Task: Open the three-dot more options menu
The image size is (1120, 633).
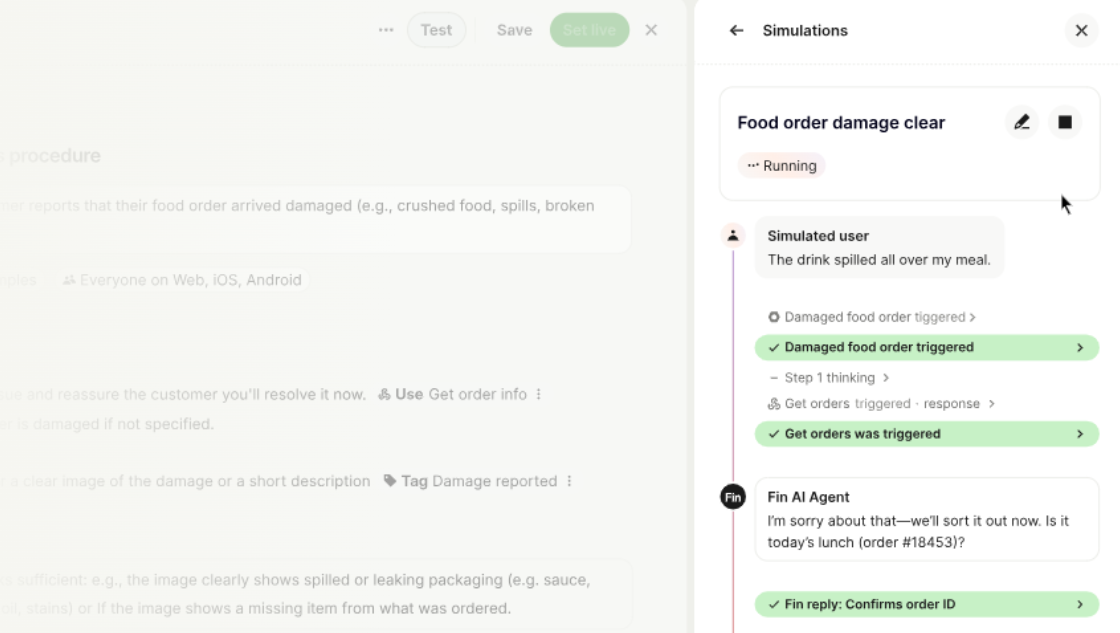Action: click(386, 30)
